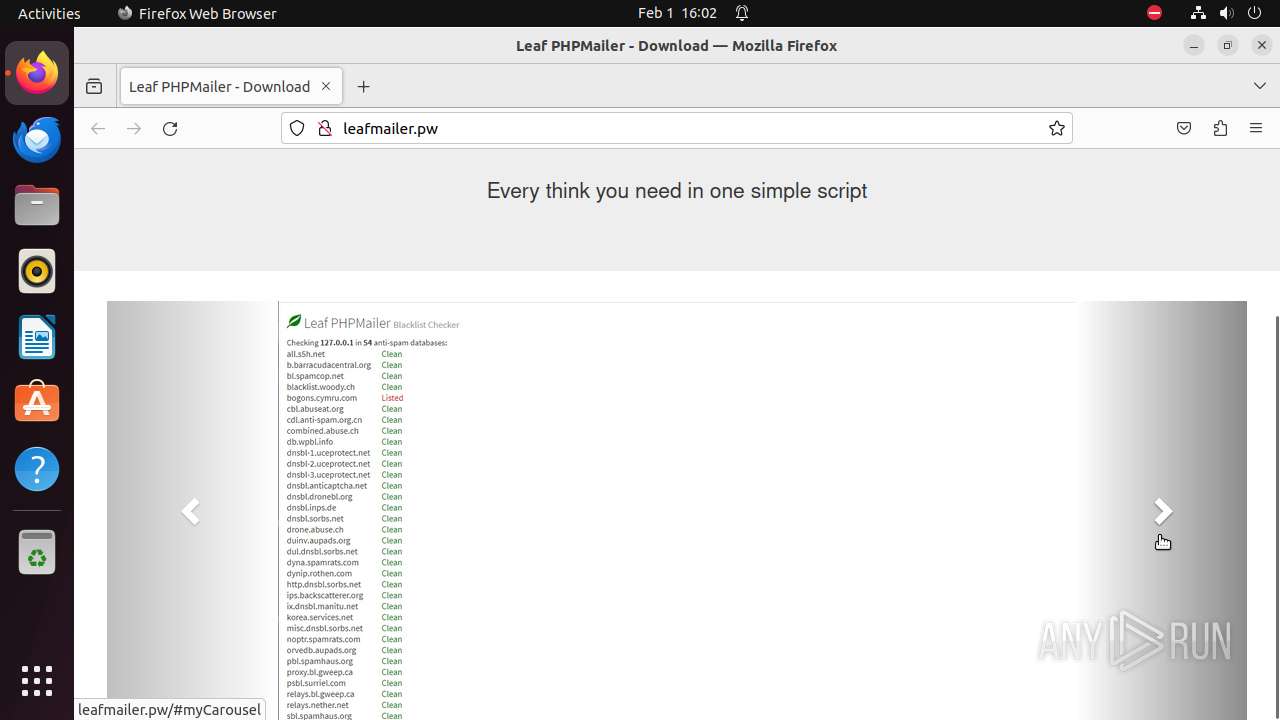Click the red Listed status text
1280x720 pixels.
click(x=392, y=398)
